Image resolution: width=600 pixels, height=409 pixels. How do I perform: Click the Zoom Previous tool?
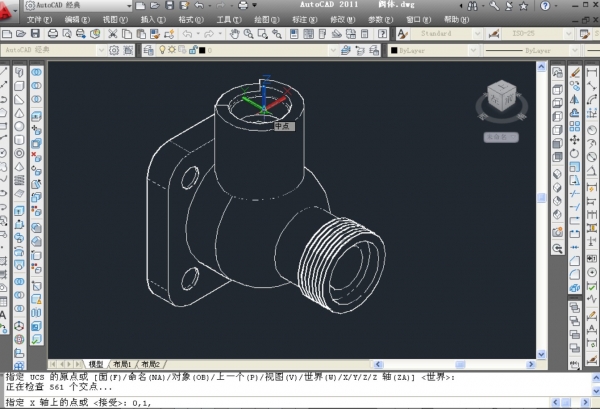point(277,34)
